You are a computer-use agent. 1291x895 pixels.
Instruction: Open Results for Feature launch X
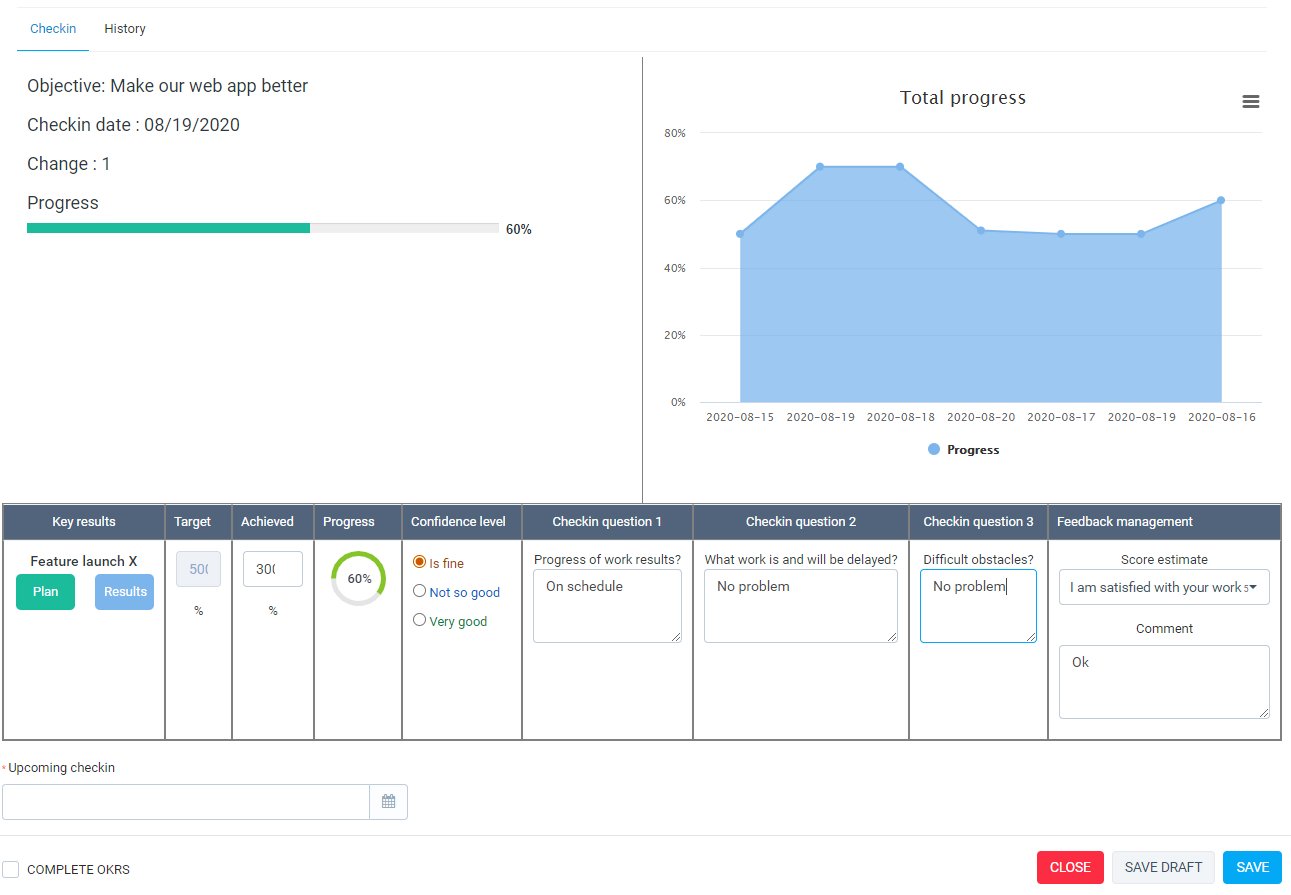click(125, 592)
